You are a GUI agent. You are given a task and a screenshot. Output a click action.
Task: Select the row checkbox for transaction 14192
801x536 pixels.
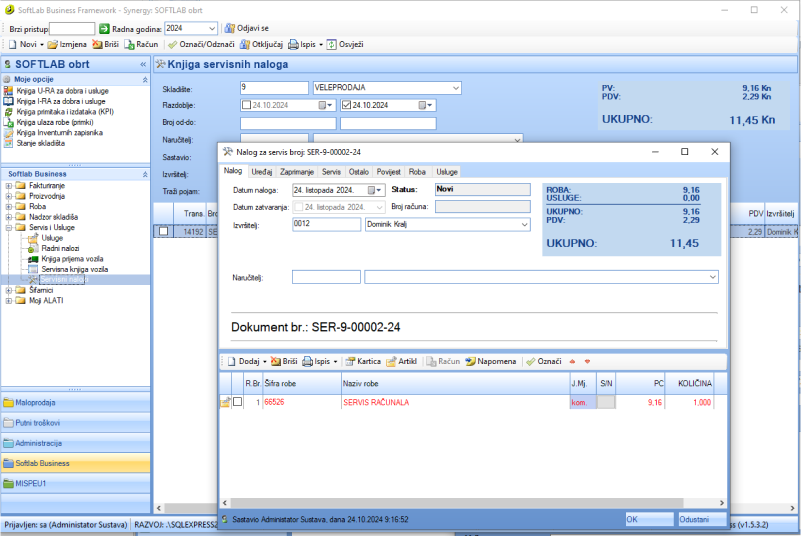[163, 231]
